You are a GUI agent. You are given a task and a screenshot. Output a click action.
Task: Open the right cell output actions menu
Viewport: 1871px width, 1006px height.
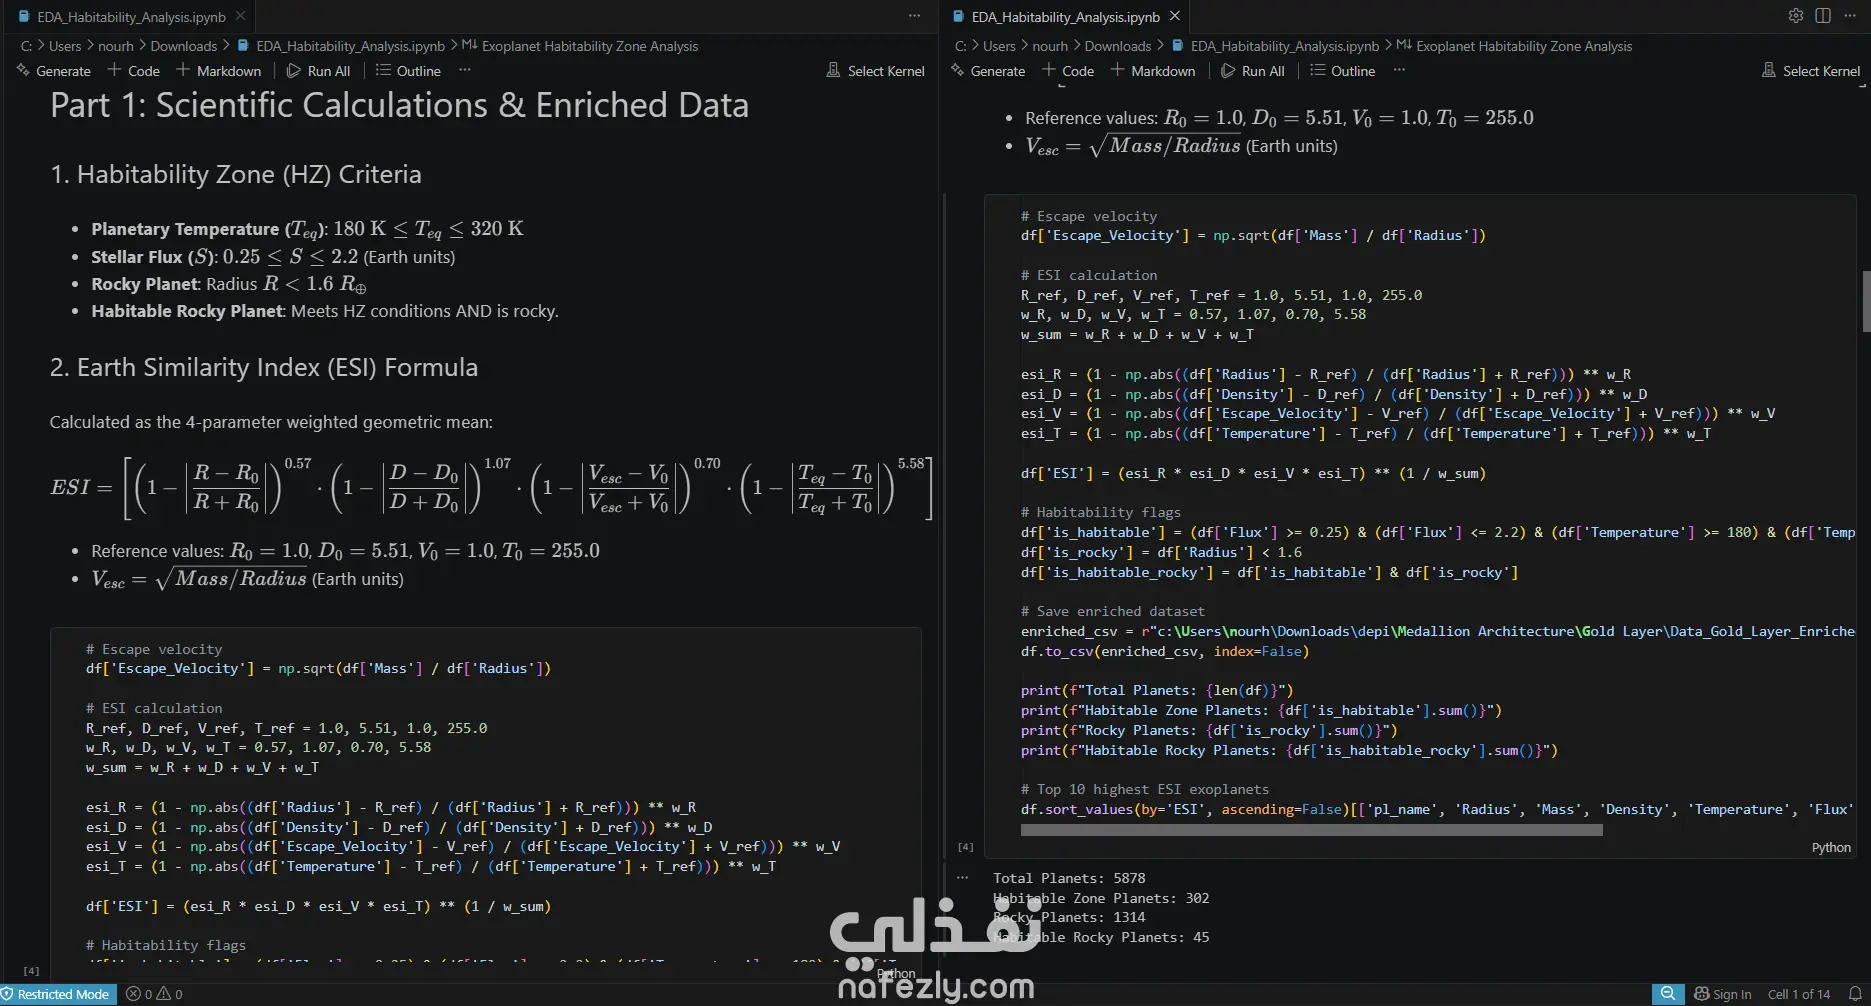(x=962, y=878)
